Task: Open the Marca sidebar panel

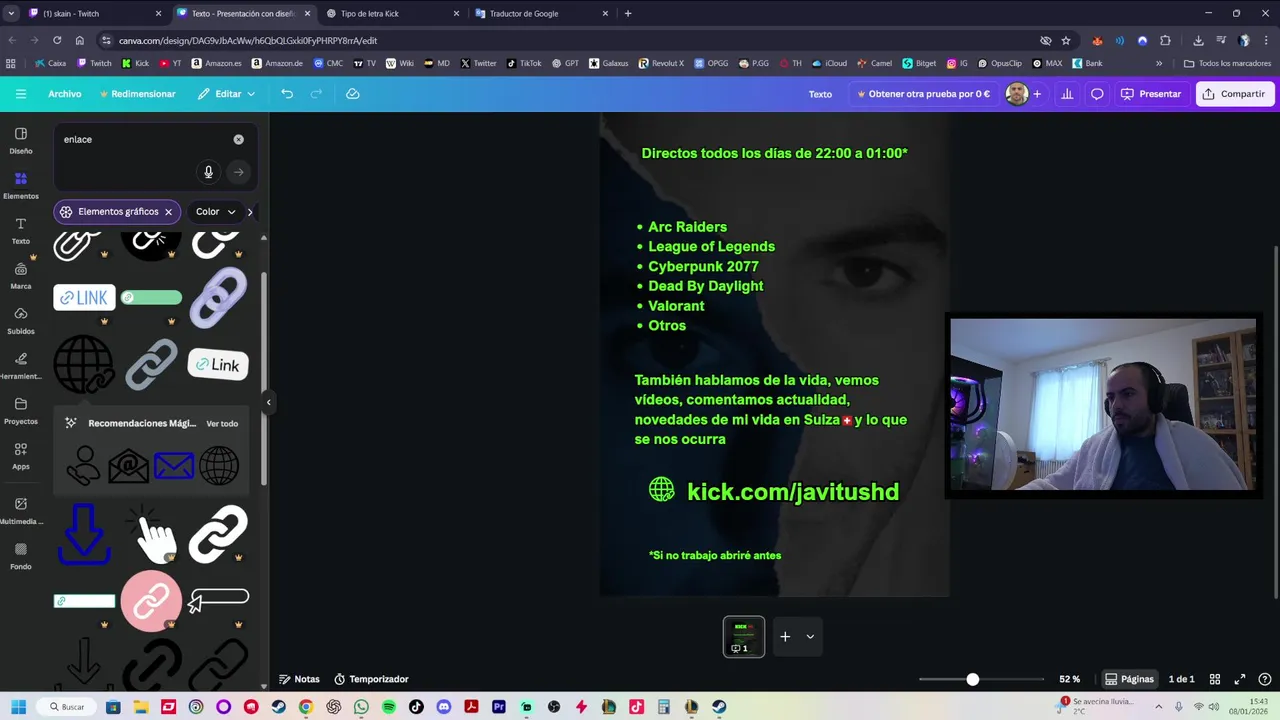Action: 20,276
